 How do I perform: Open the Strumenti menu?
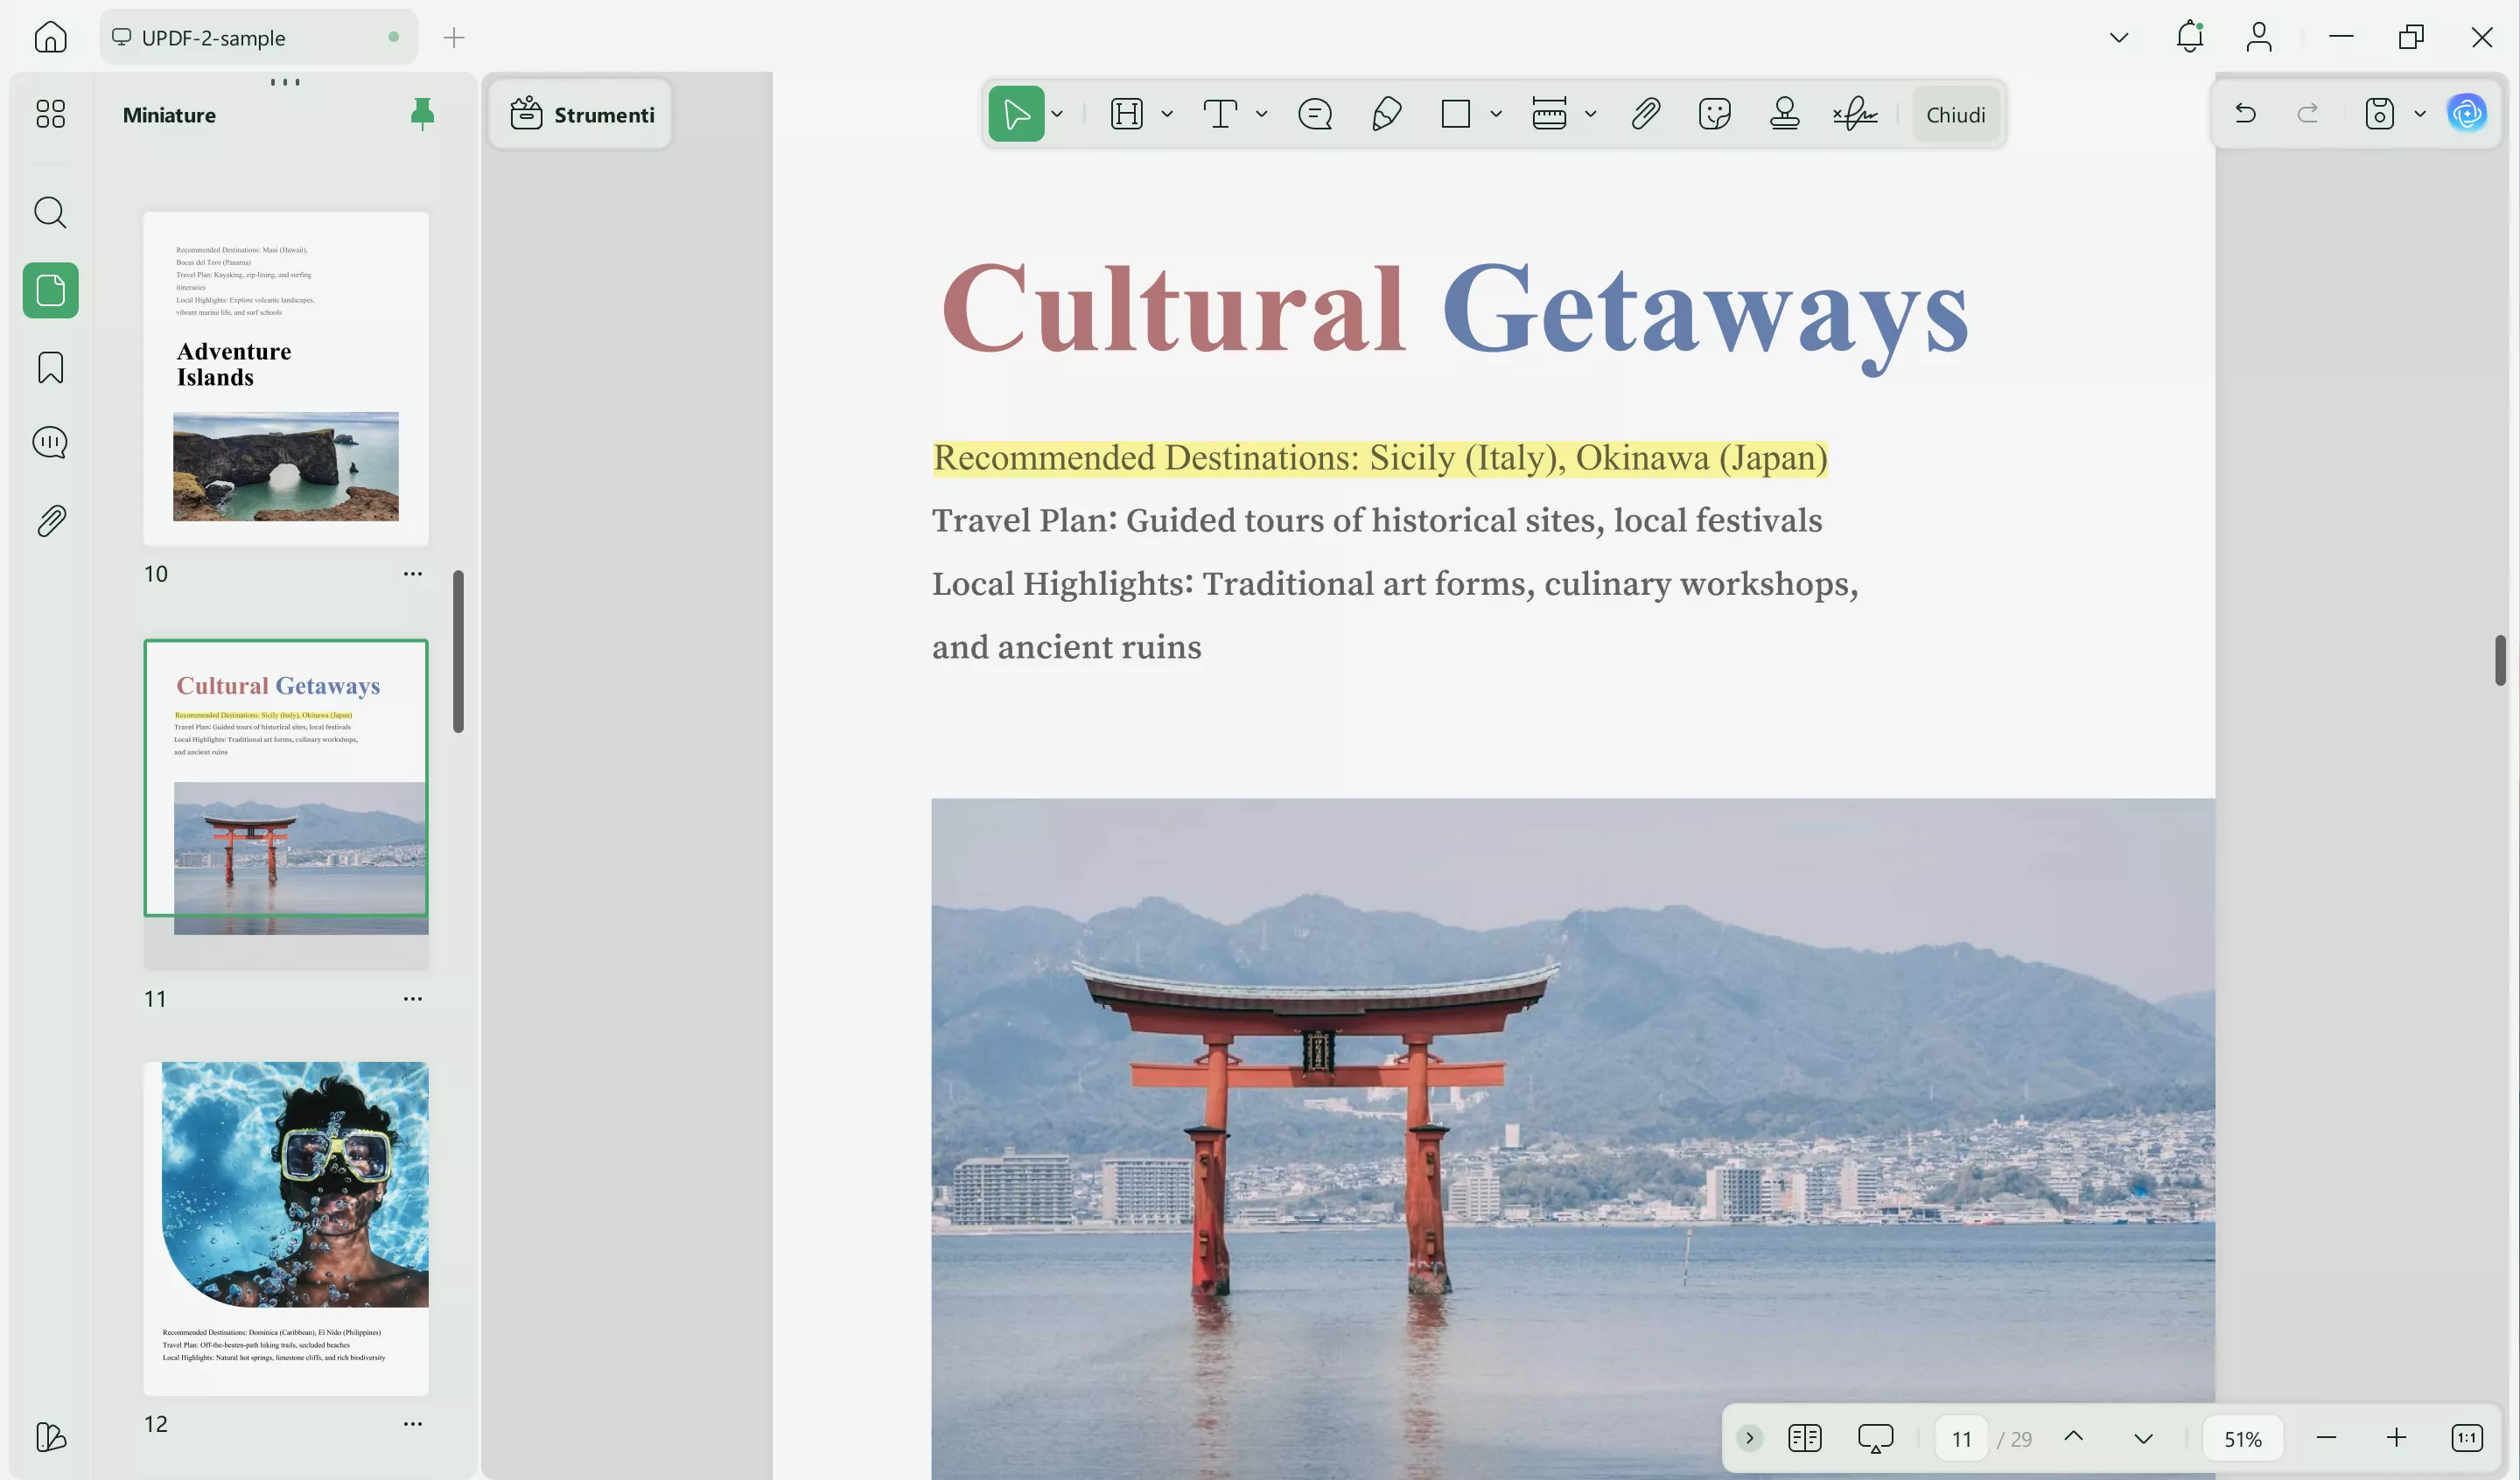click(x=581, y=115)
